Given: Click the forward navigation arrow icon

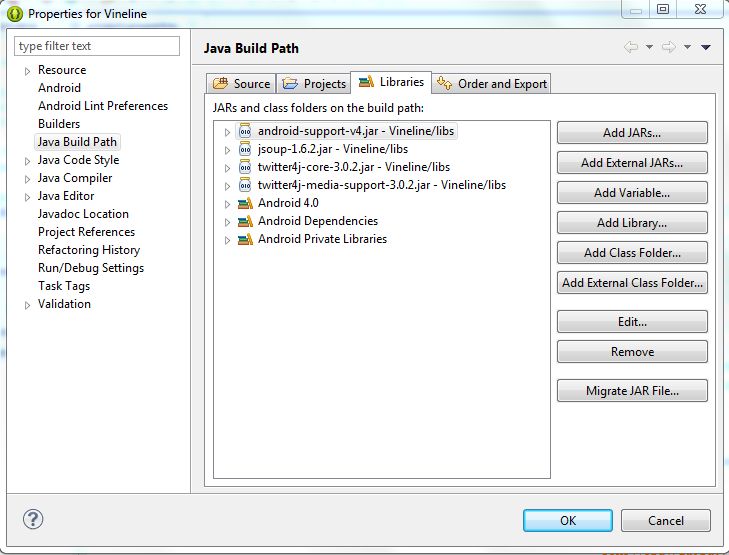Looking at the screenshot, I should (x=669, y=47).
